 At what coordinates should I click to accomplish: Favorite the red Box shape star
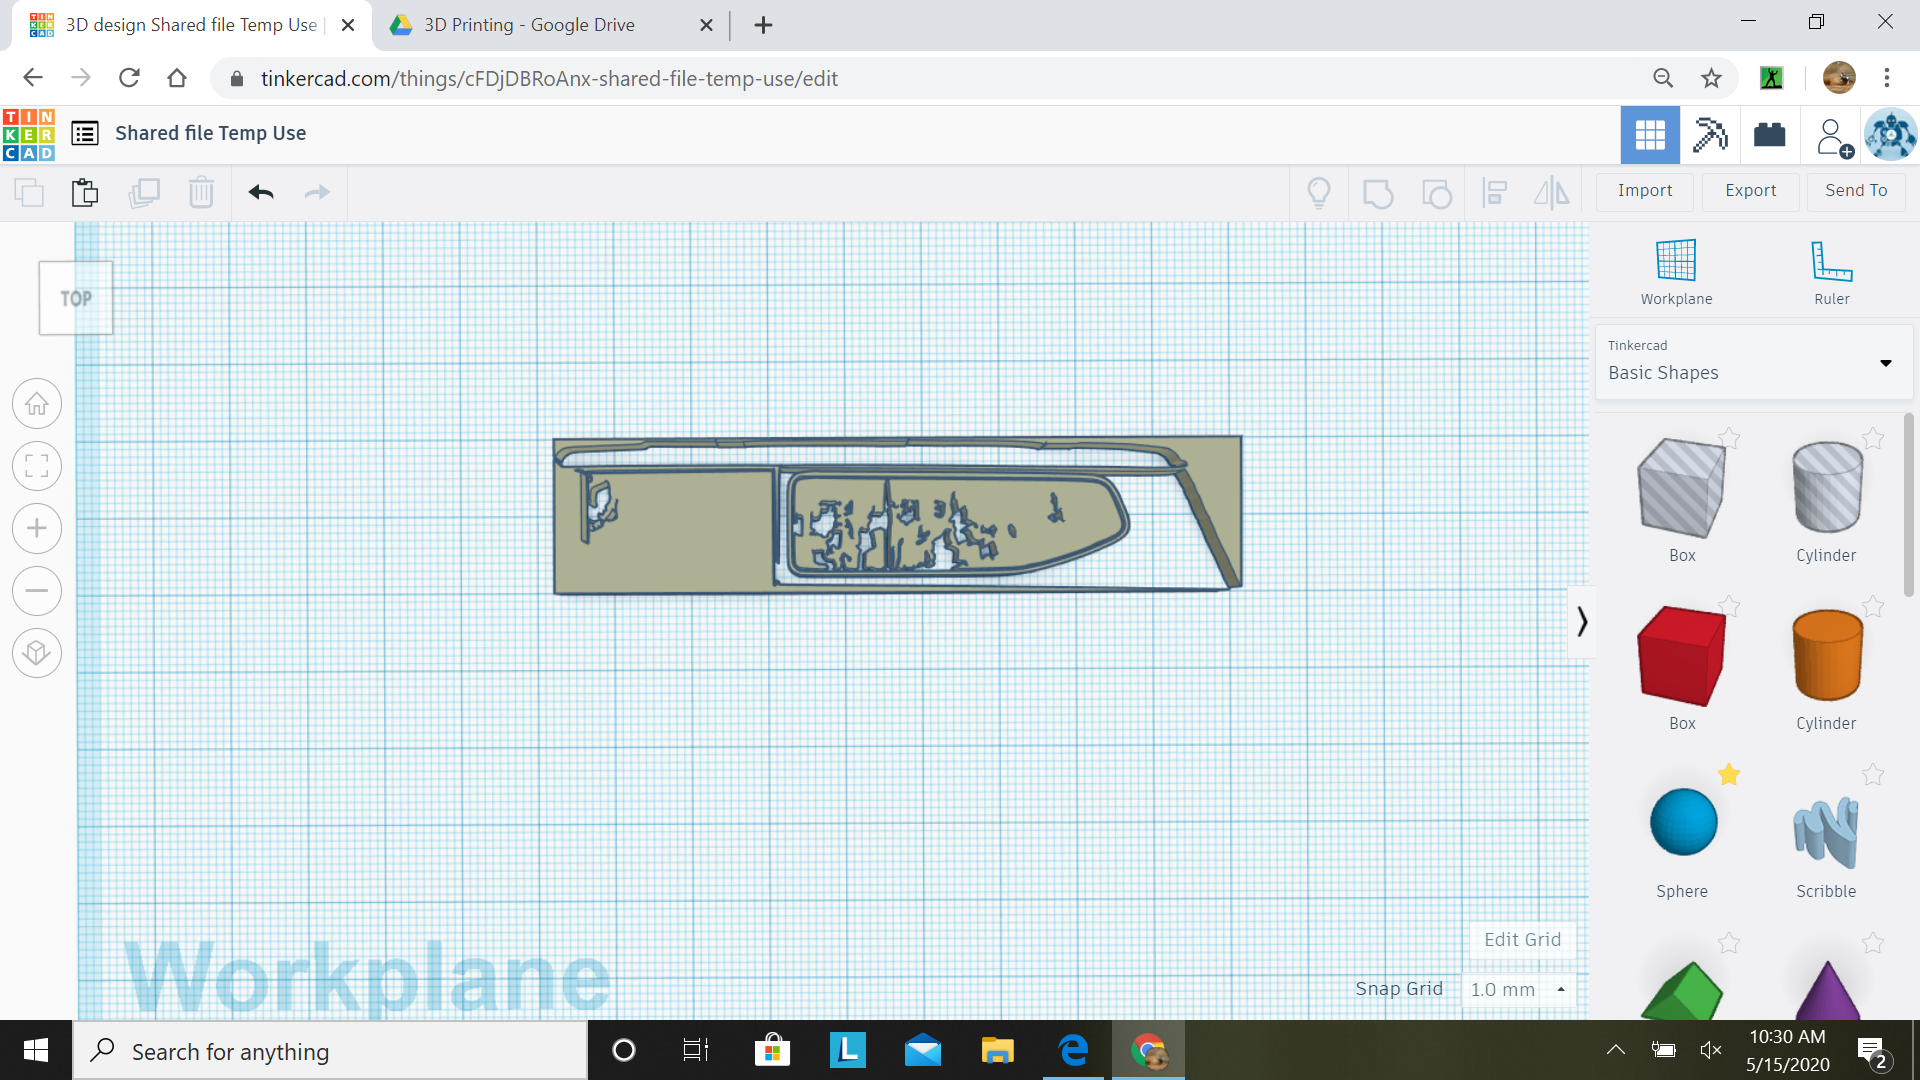1729,607
